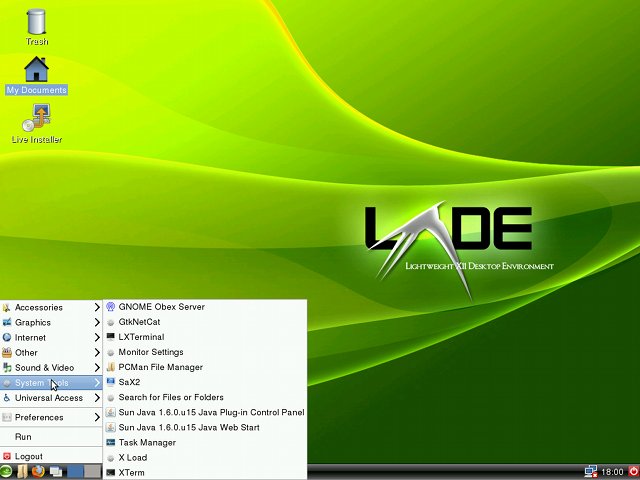Viewport: 640px width, 480px height.
Task: Launch X Load
Action: (205, 458)
